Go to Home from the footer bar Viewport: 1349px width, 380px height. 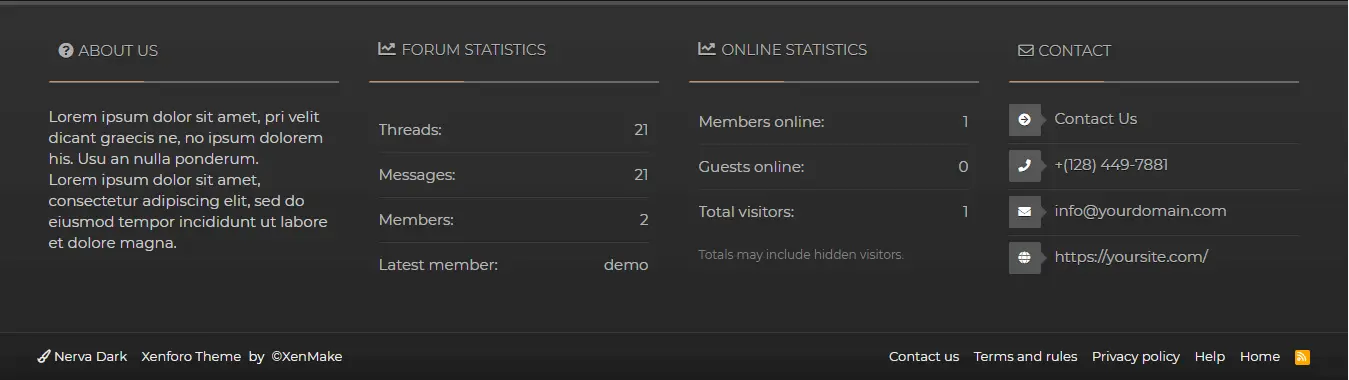click(1260, 356)
